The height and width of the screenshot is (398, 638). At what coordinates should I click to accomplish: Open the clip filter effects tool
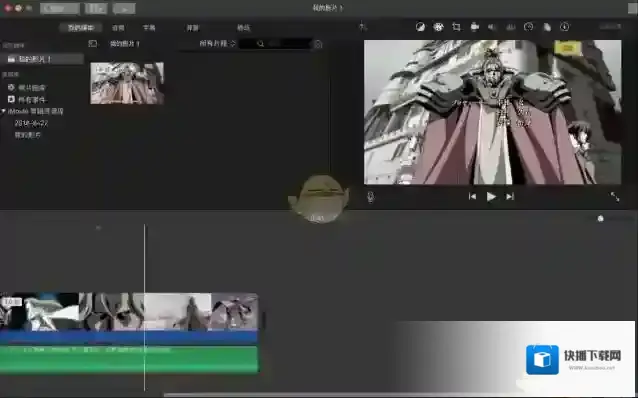click(547, 27)
